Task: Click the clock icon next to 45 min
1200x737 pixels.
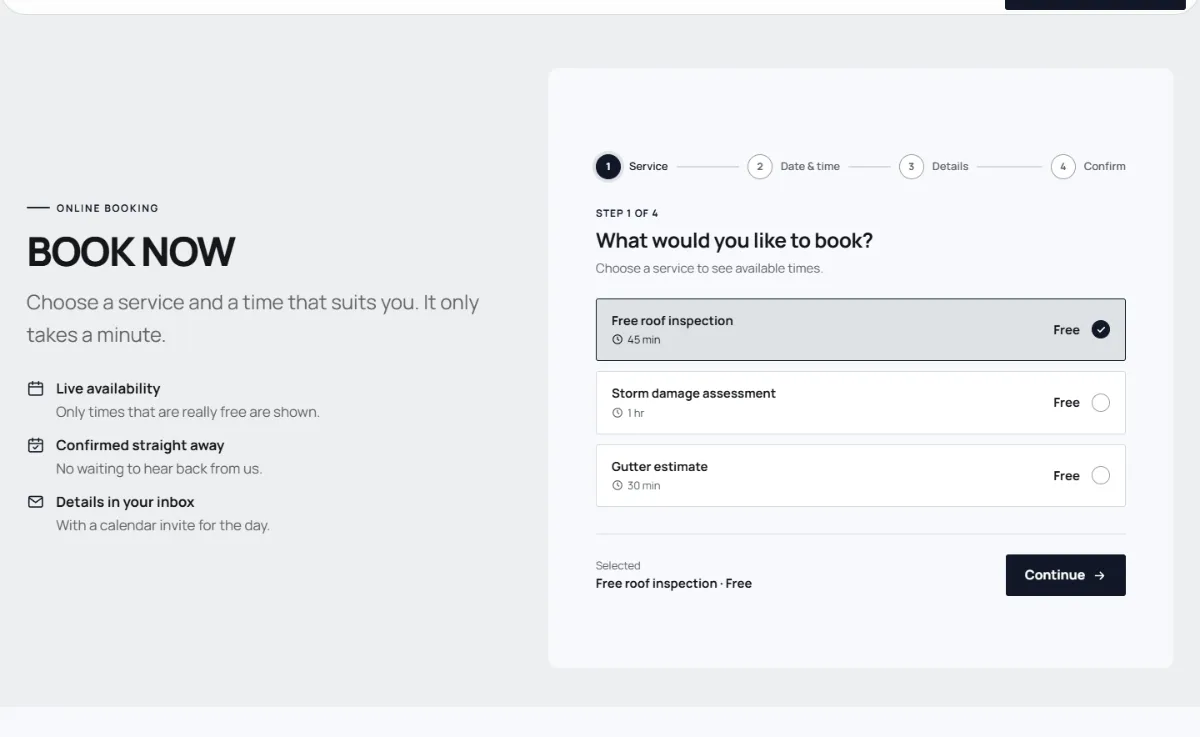Action: coord(617,340)
